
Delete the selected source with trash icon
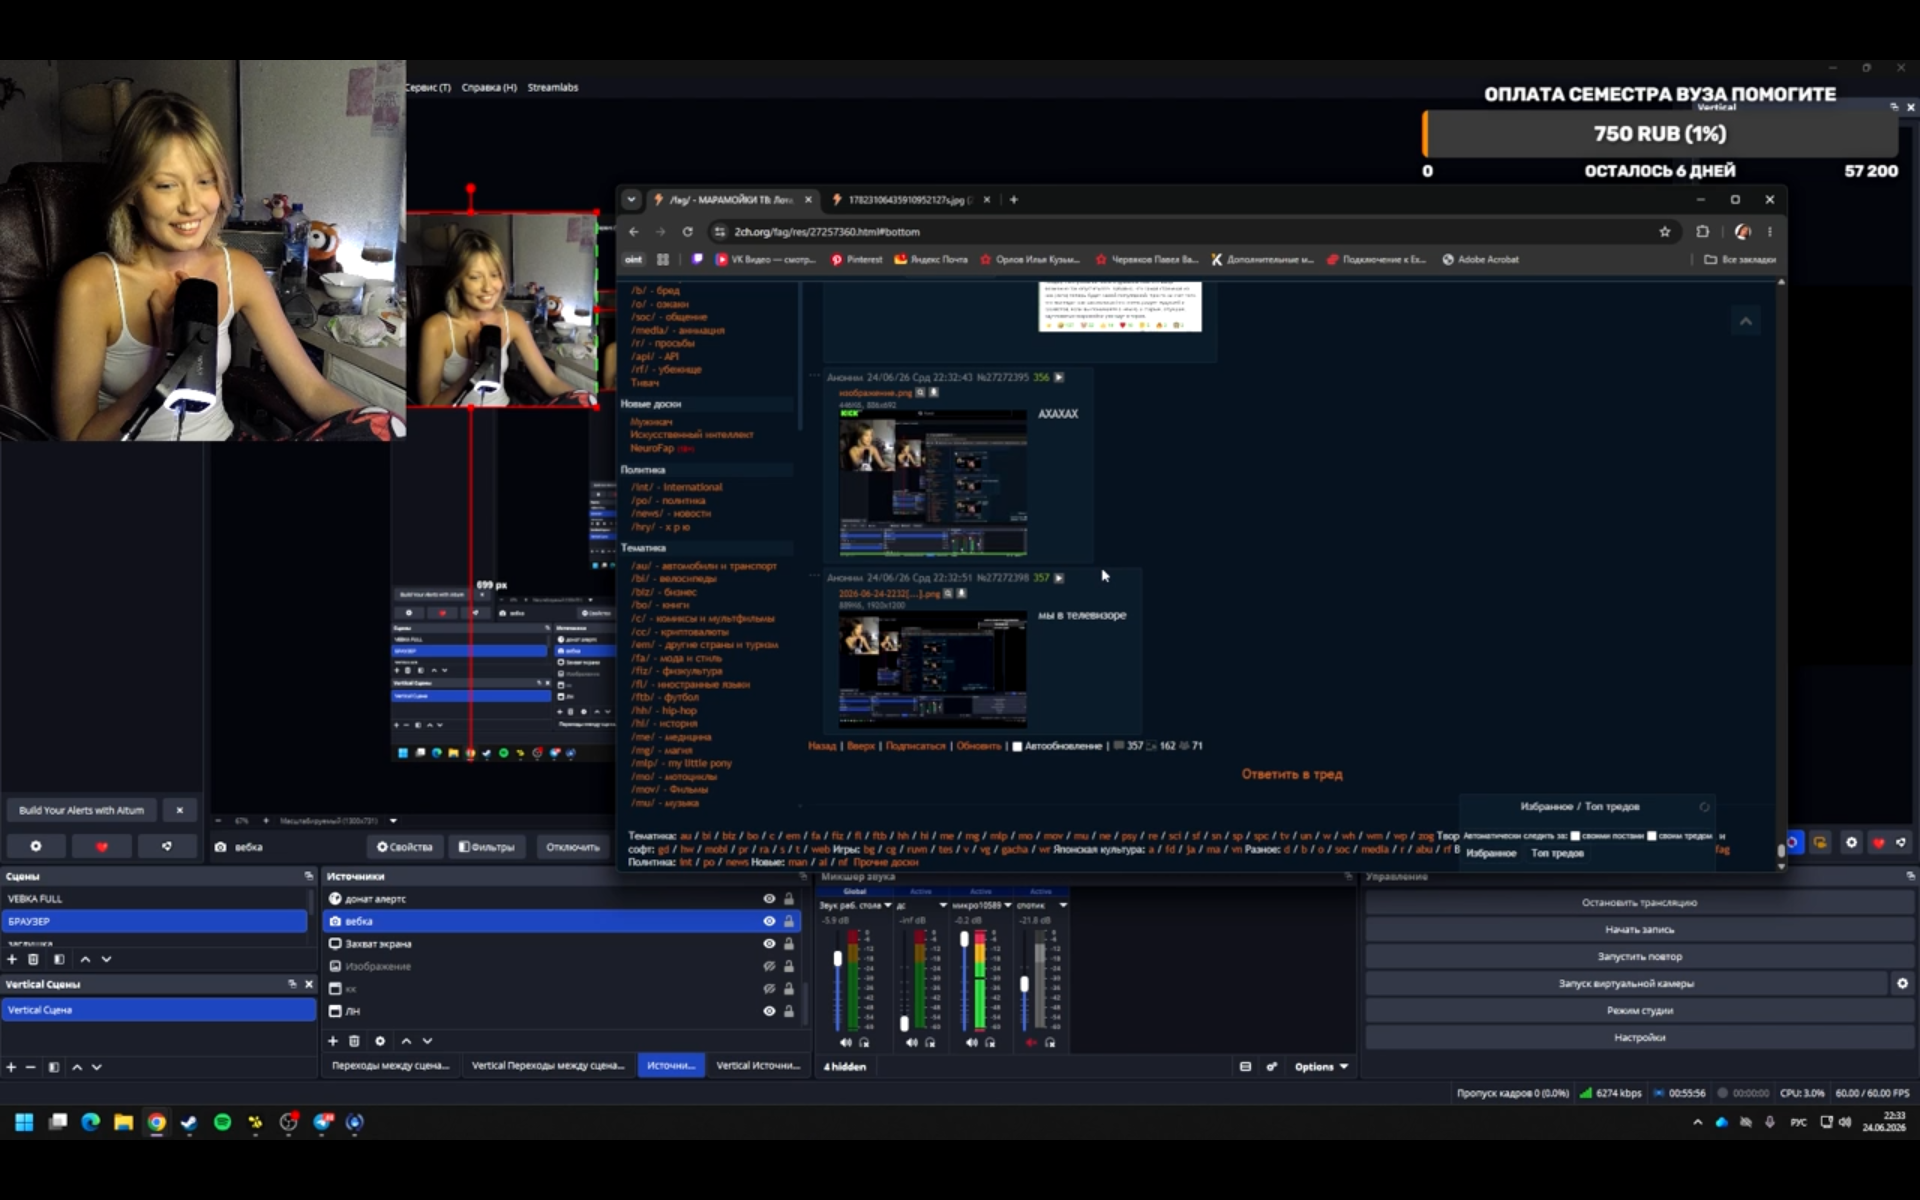click(x=354, y=1041)
